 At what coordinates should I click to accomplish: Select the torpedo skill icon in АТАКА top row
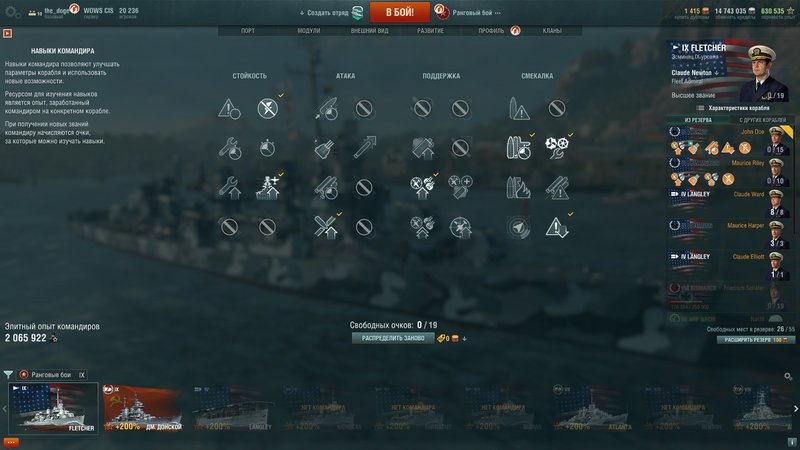click(326, 109)
